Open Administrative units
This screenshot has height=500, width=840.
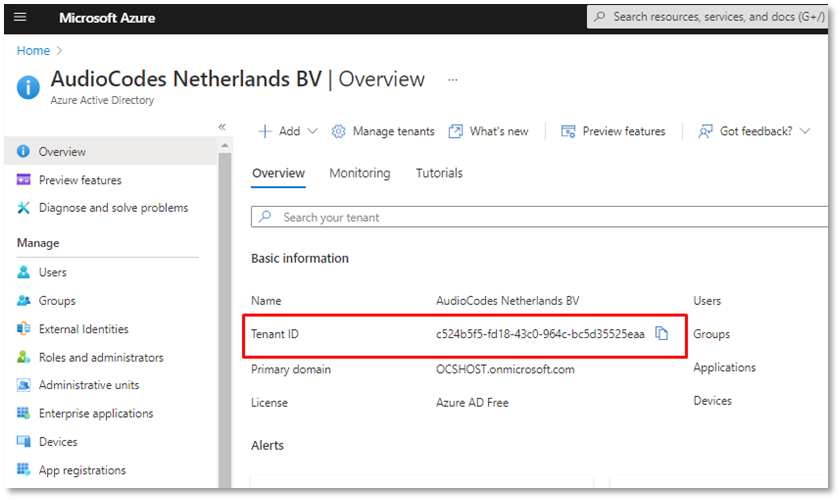point(89,385)
